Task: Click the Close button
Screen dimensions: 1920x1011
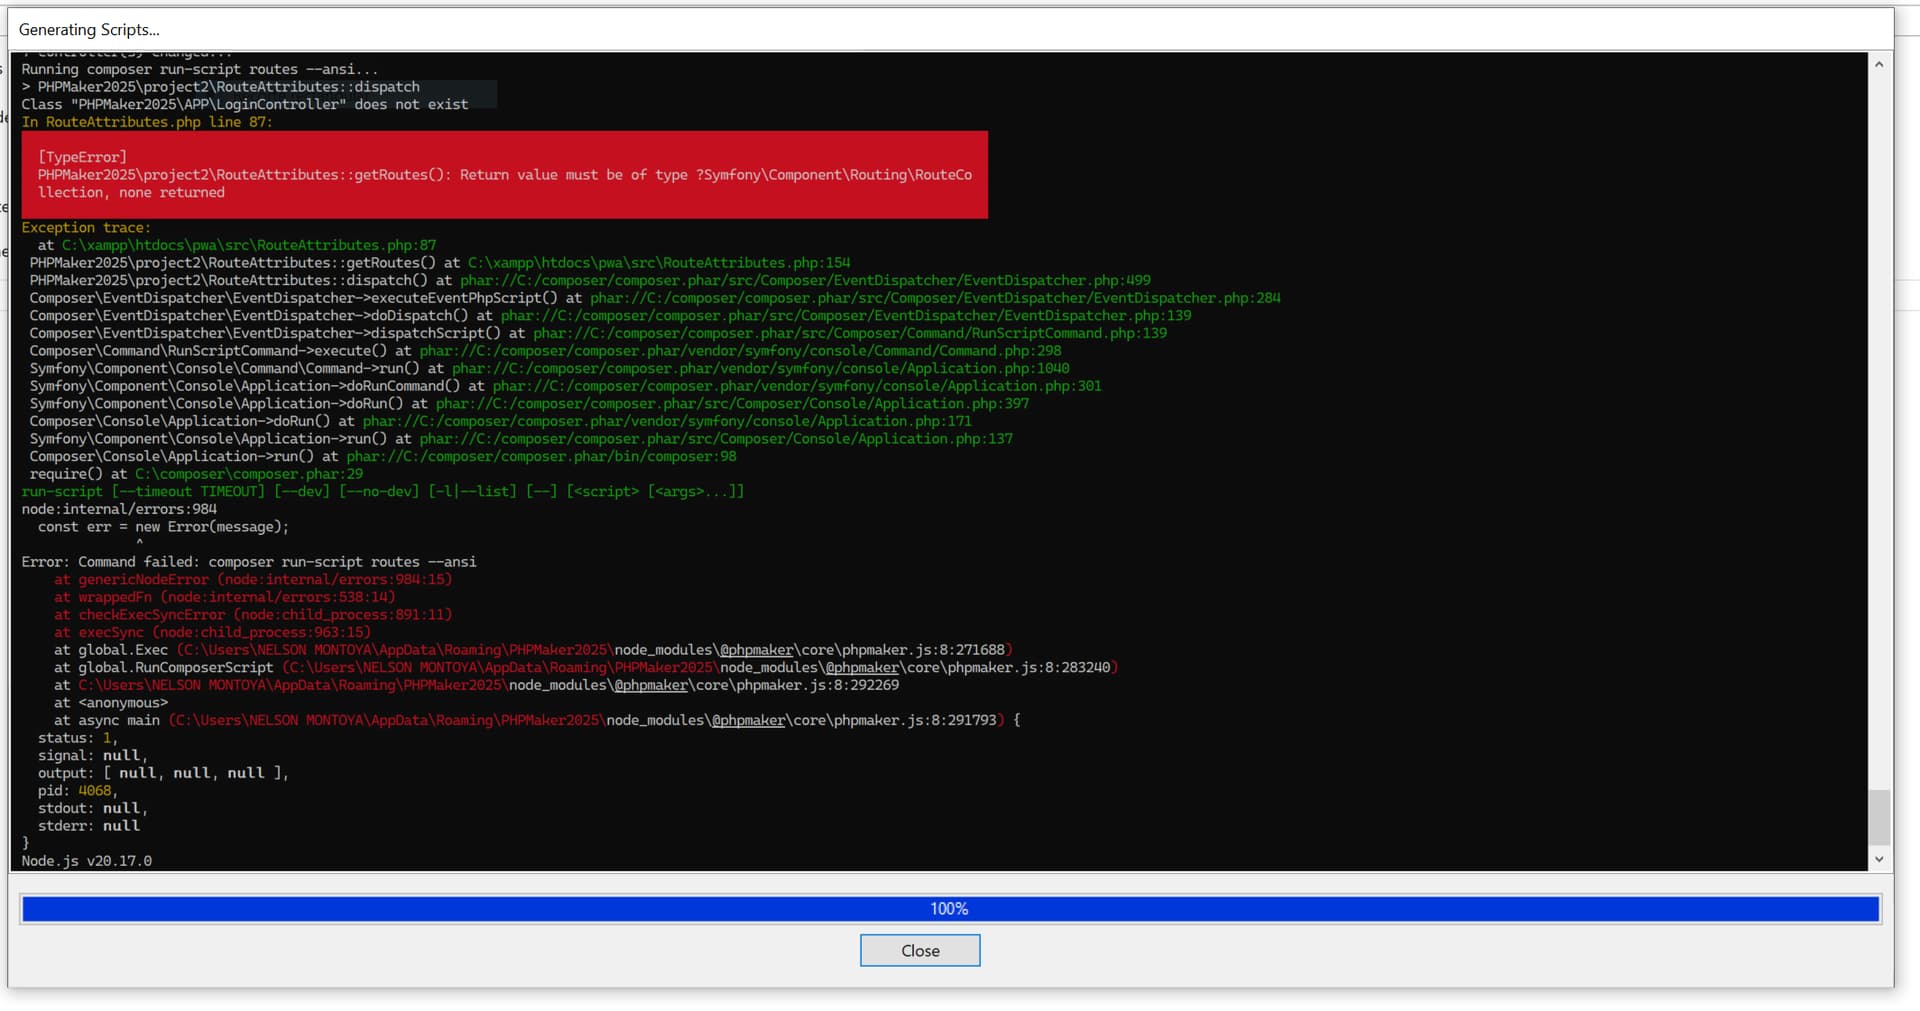Action: pos(919,950)
